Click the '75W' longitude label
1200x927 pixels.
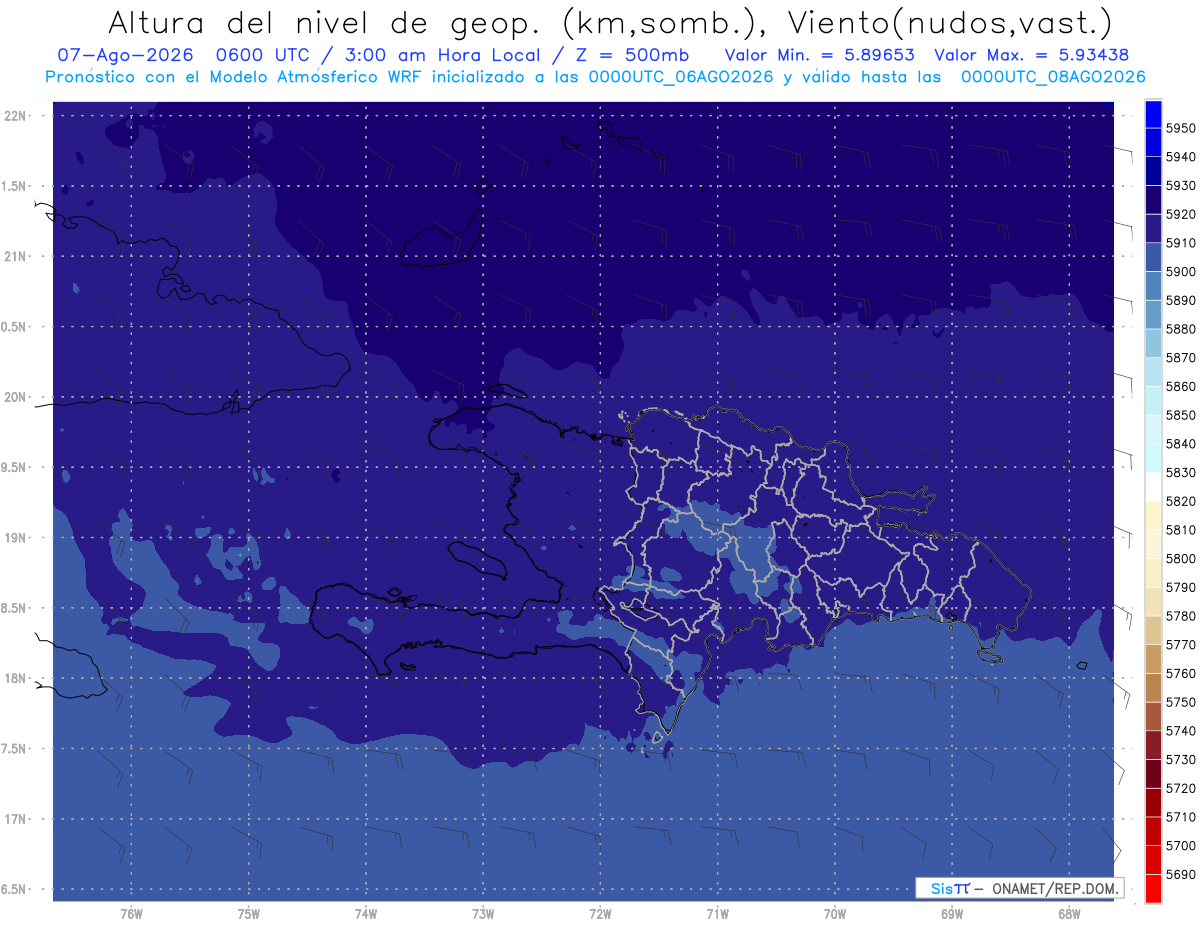(x=249, y=913)
